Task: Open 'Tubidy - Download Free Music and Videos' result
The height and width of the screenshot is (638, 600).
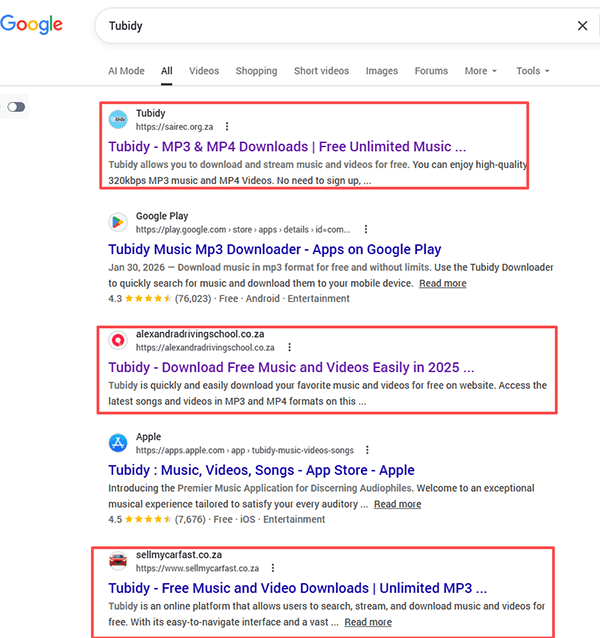Action: pyautogui.click(x=291, y=367)
